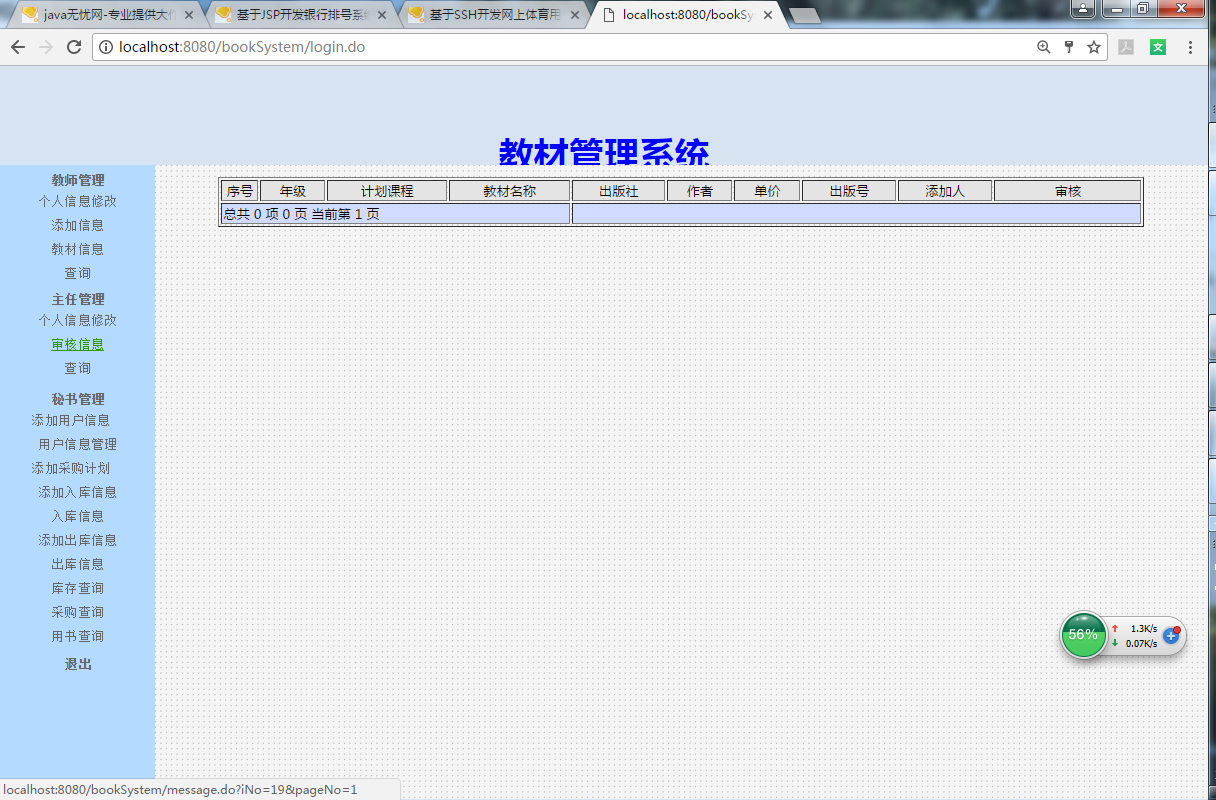The height and width of the screenshot is (800, 1216).
Task: Open 采购查询 link
Action: point(78,612)
